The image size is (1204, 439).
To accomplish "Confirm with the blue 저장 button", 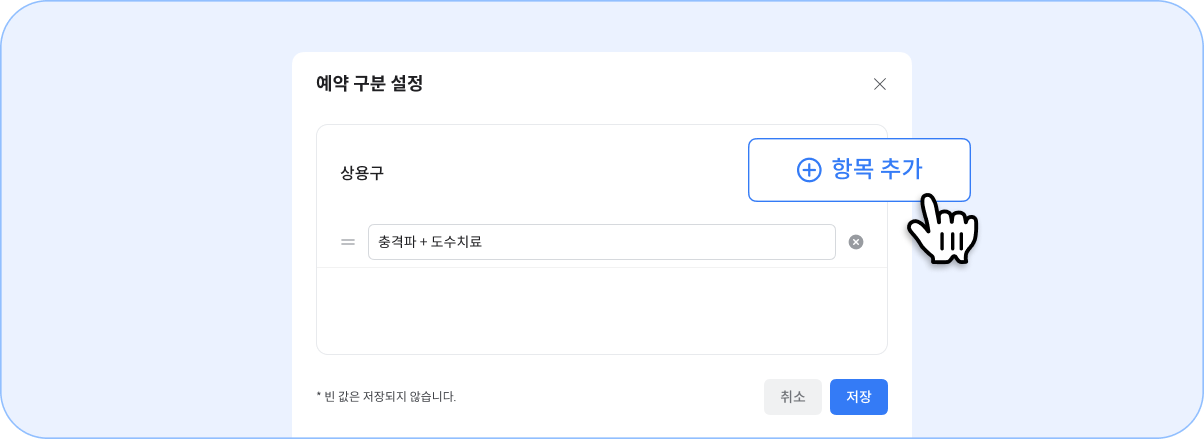I will (859, 397).
